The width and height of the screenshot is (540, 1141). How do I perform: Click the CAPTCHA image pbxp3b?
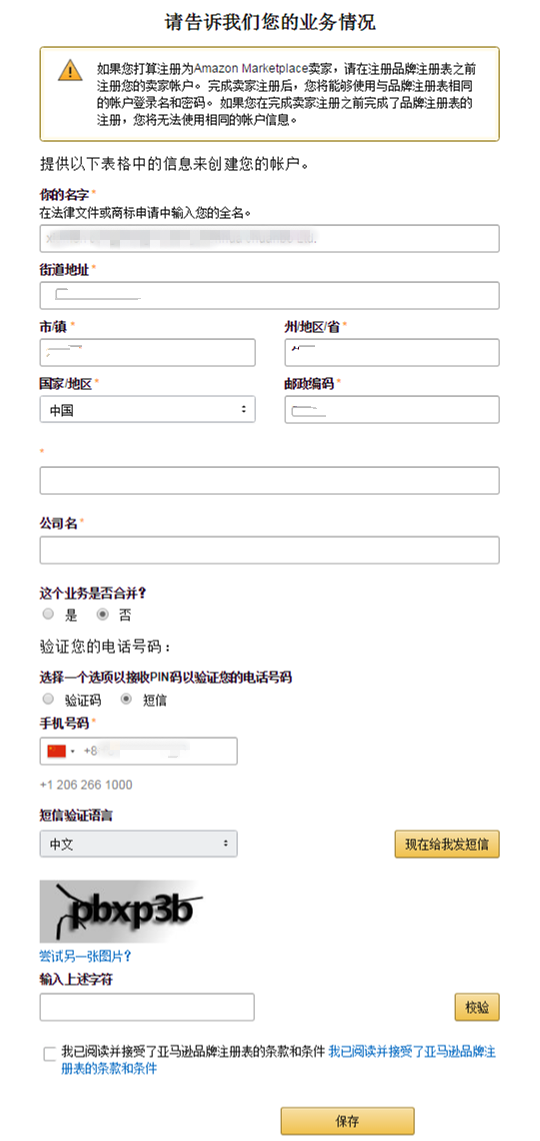pyautogui.click(x=122, y=911)
